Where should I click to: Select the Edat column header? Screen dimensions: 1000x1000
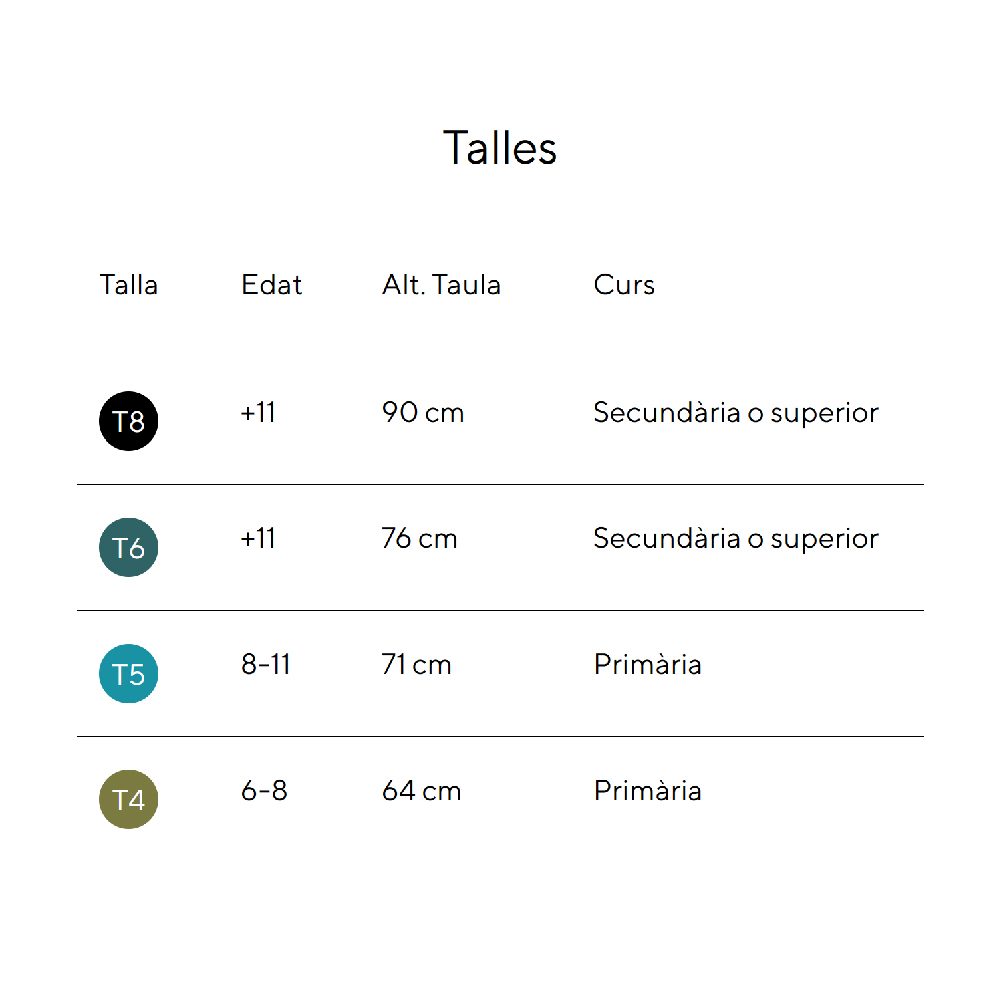click(x=271, y=285)
